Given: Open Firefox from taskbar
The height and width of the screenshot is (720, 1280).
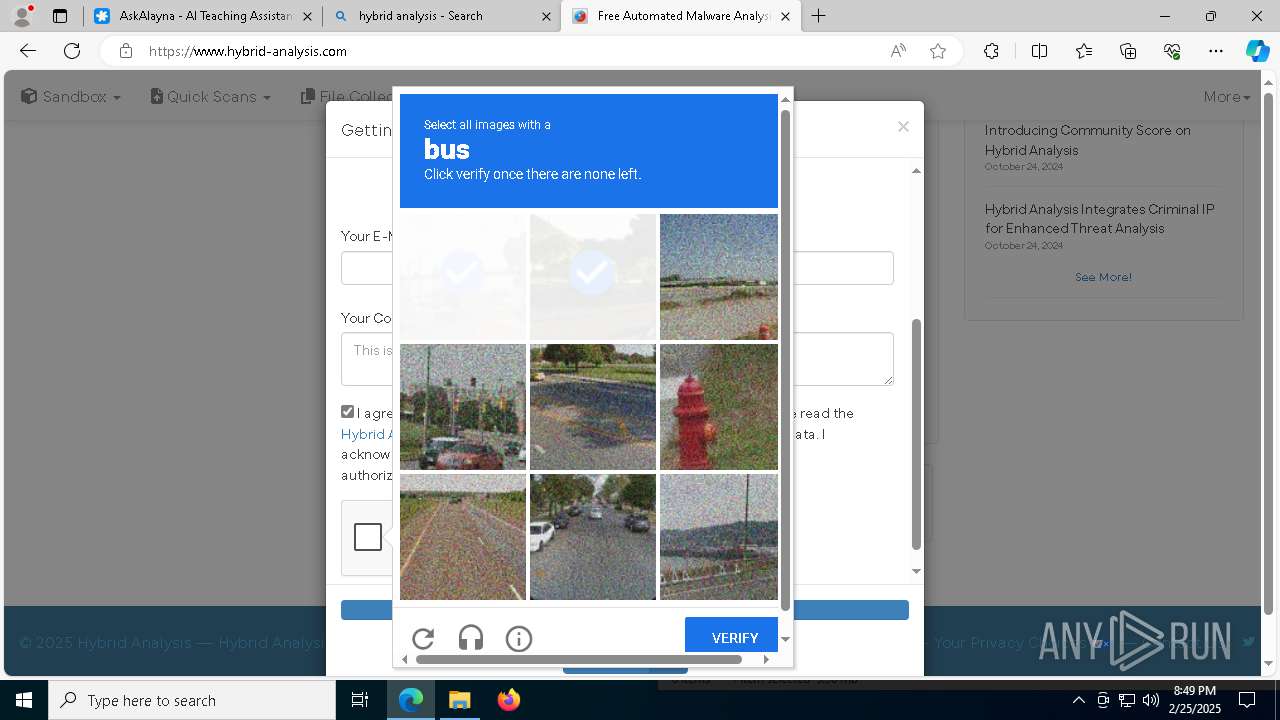Looking at the screenshot, I should click(x=508, y=700).
